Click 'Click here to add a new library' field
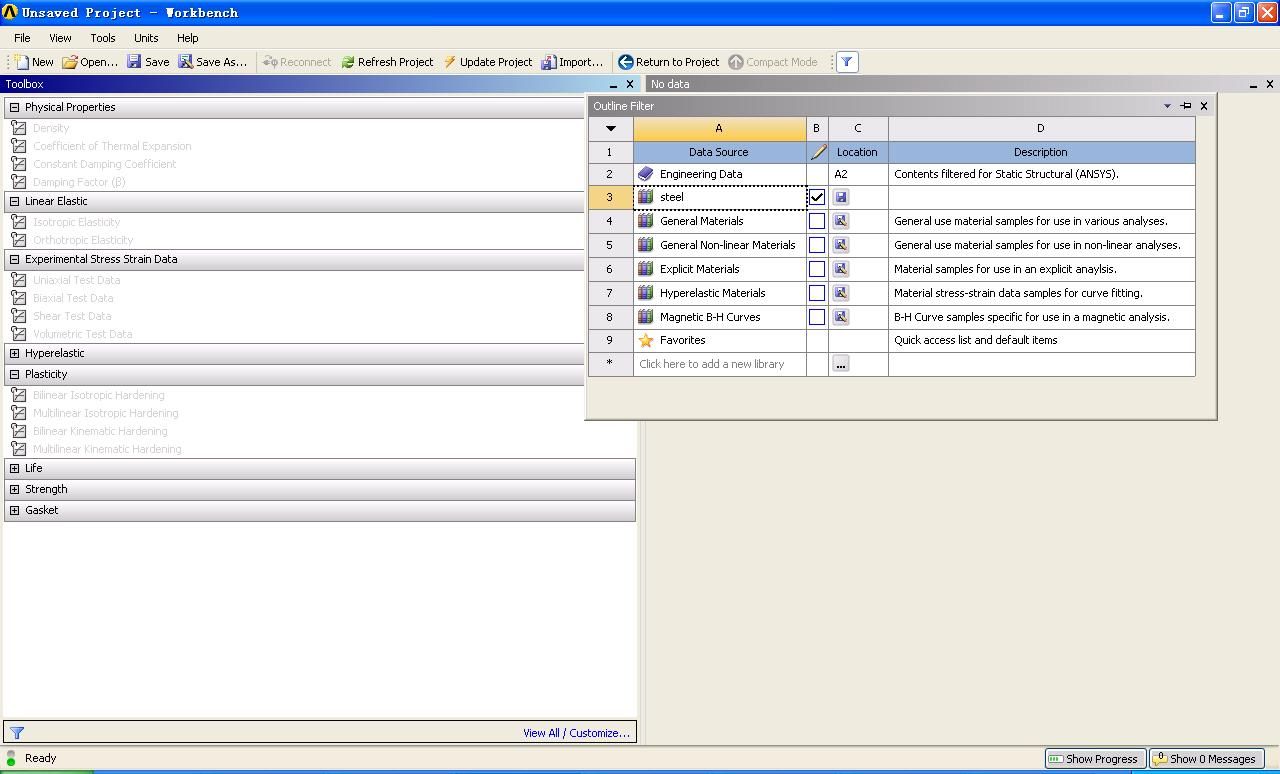Viewport: 1280px width, 774px height. tap(719, 364)
